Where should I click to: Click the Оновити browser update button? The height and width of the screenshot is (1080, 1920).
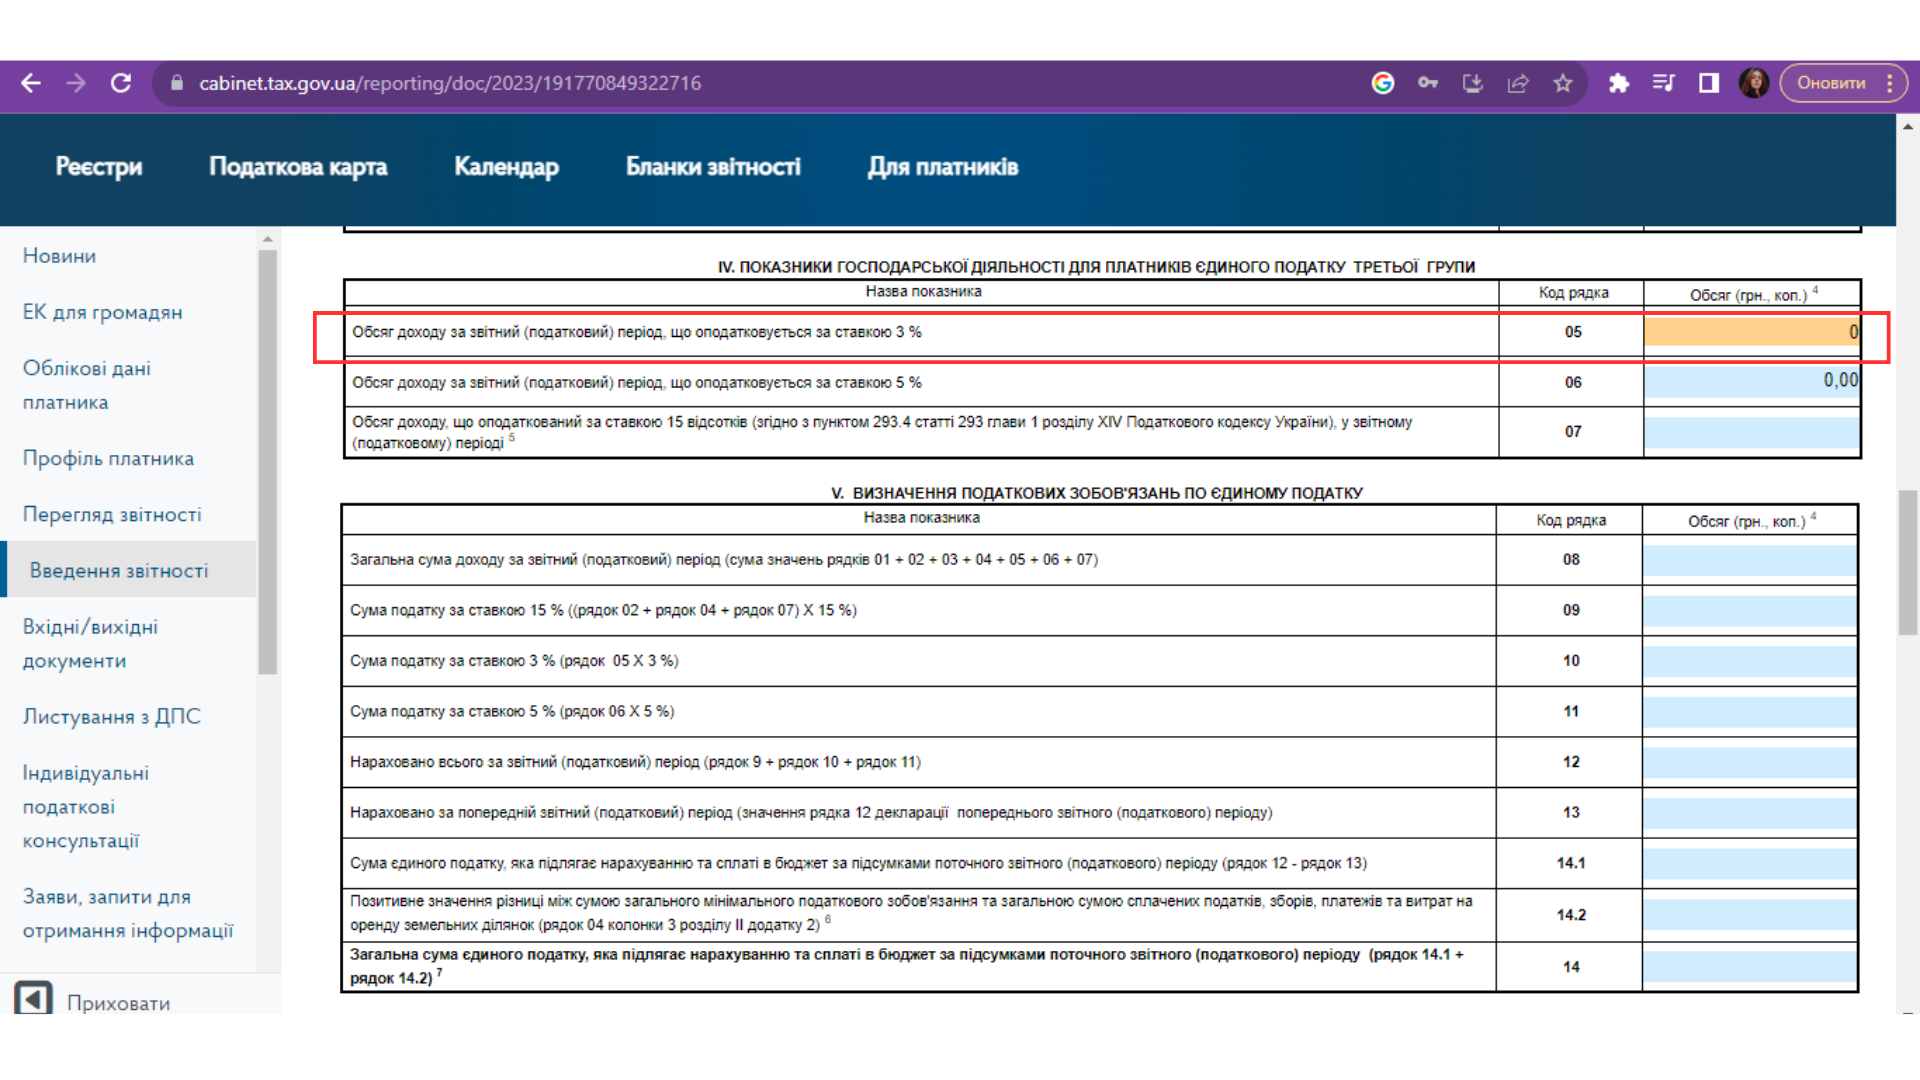point(1831,83)
